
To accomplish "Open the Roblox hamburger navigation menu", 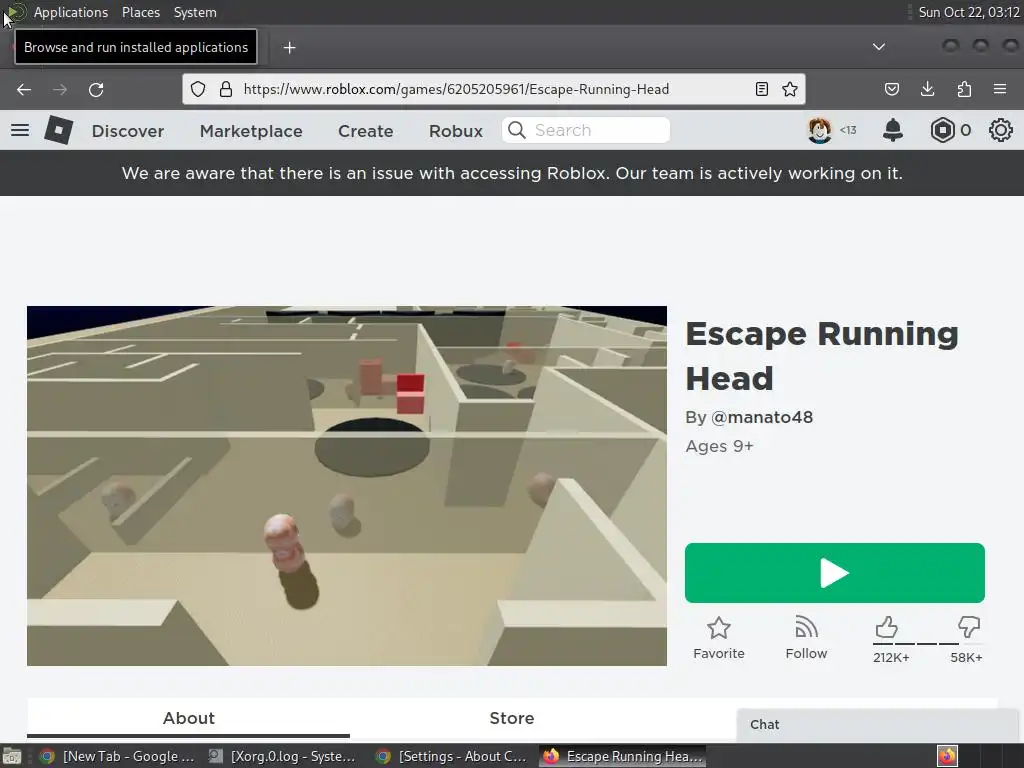I will (x=20, y=130).
